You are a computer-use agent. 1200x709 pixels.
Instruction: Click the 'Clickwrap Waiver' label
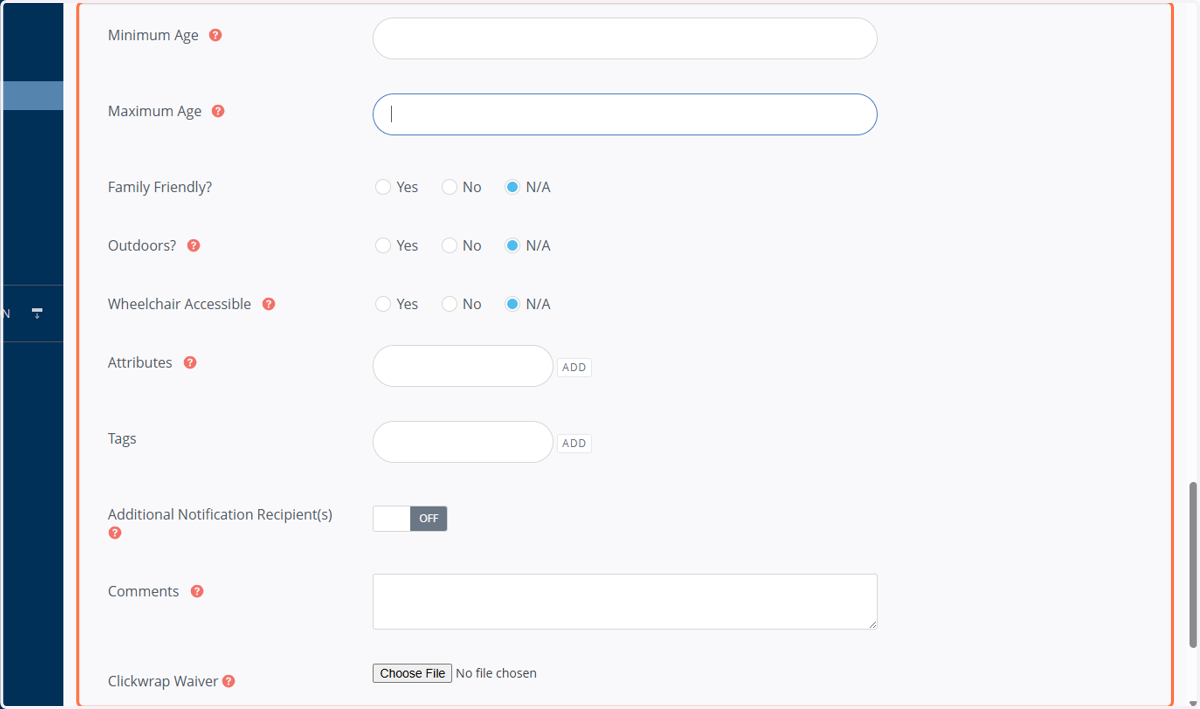pos(163,681)
